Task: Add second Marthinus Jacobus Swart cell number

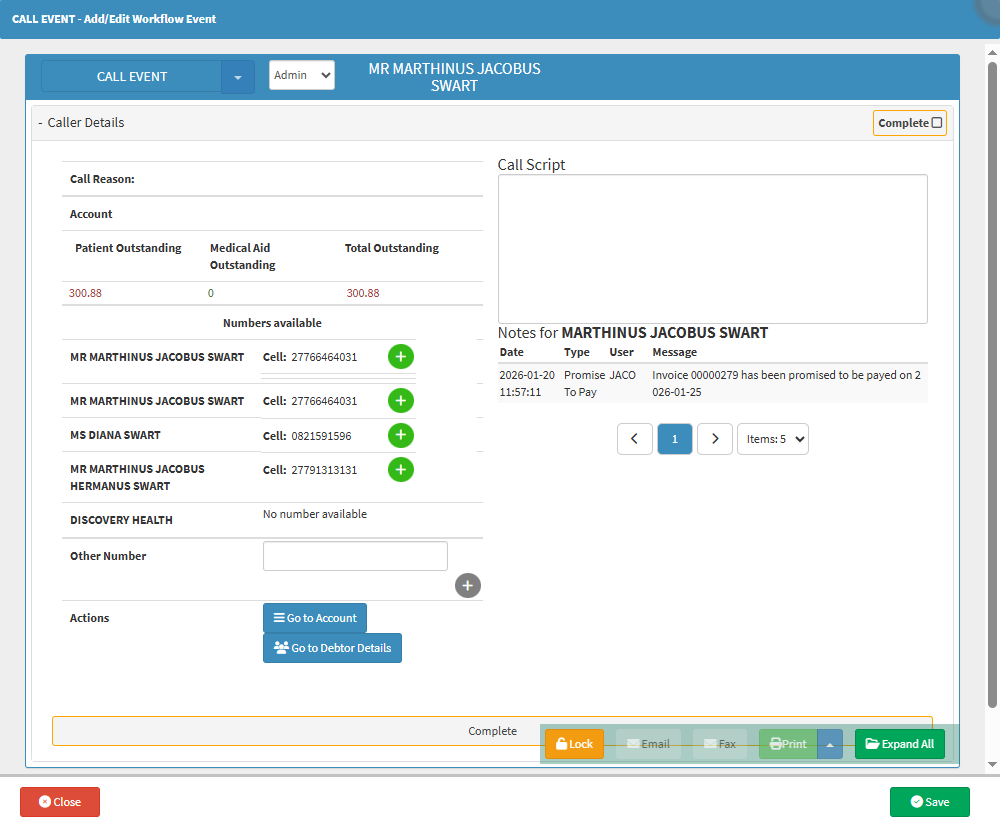Action: pyautogui.click(x=400, y=401)
